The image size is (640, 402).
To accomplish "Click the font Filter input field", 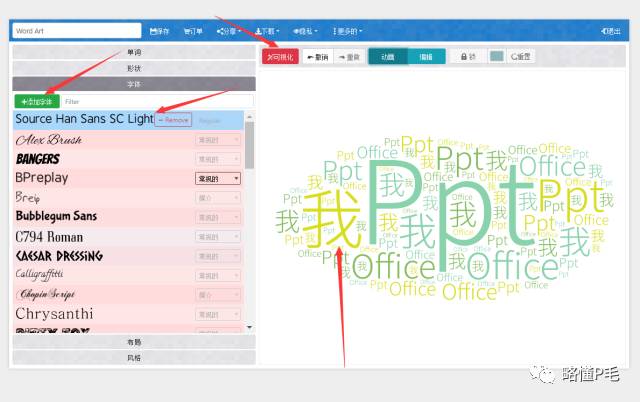I will [158, 101].
